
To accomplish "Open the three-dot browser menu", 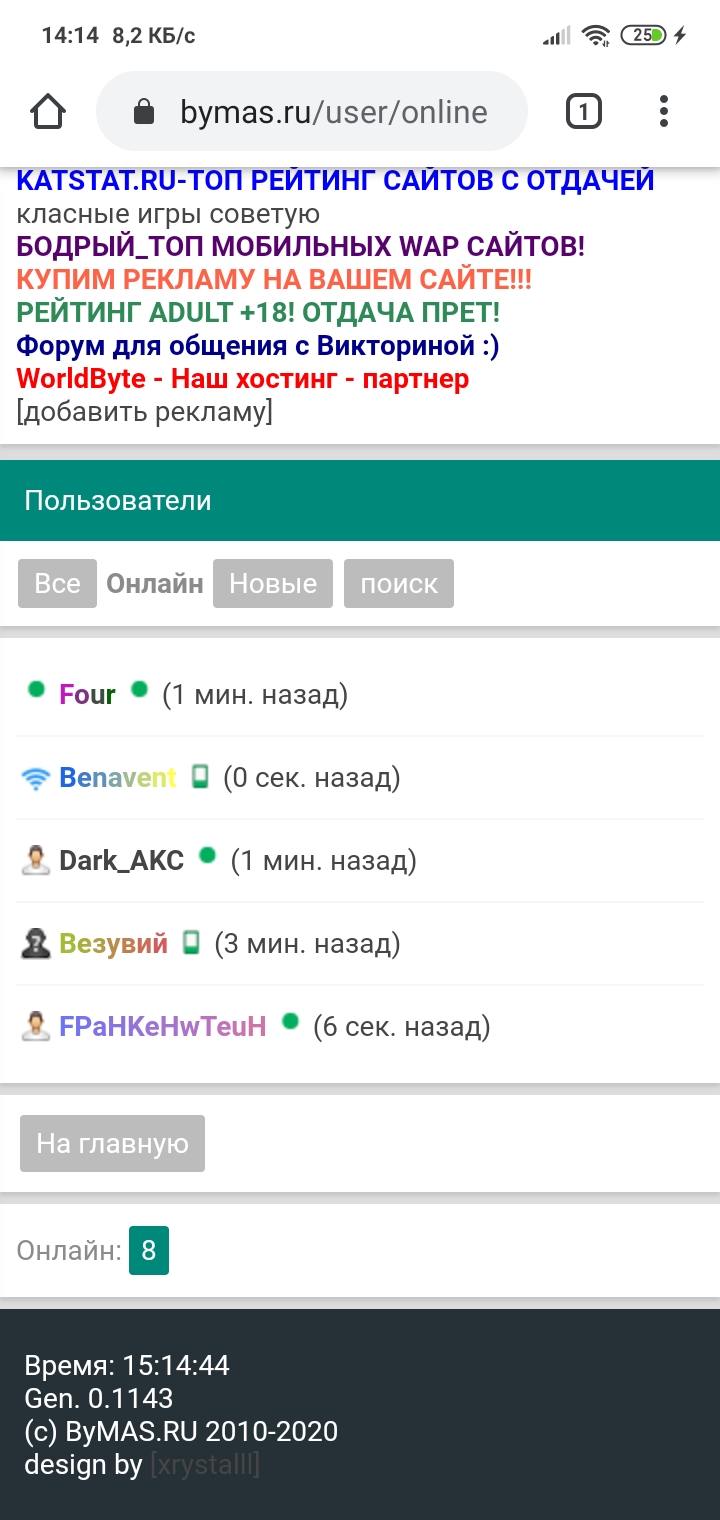I will [664, 112].
